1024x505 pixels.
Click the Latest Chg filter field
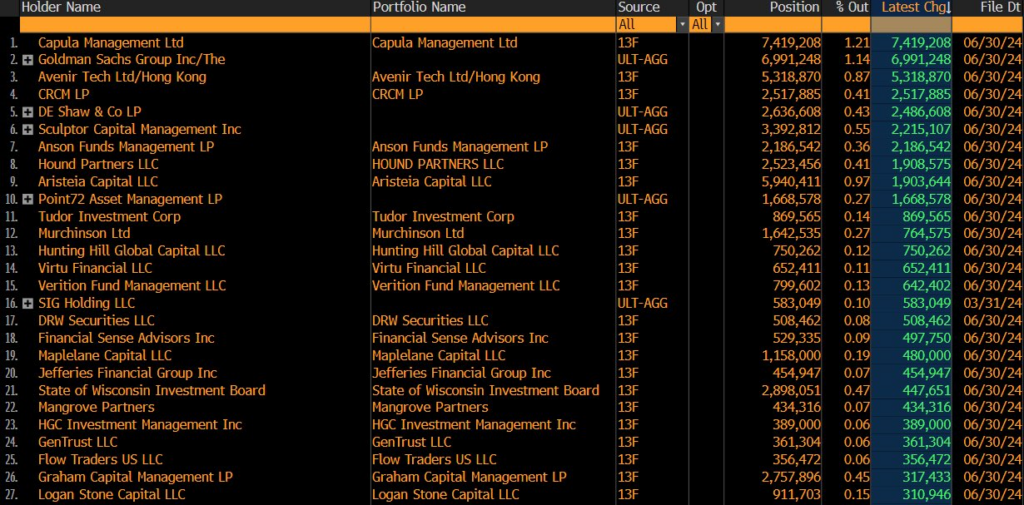pos(911,25)
